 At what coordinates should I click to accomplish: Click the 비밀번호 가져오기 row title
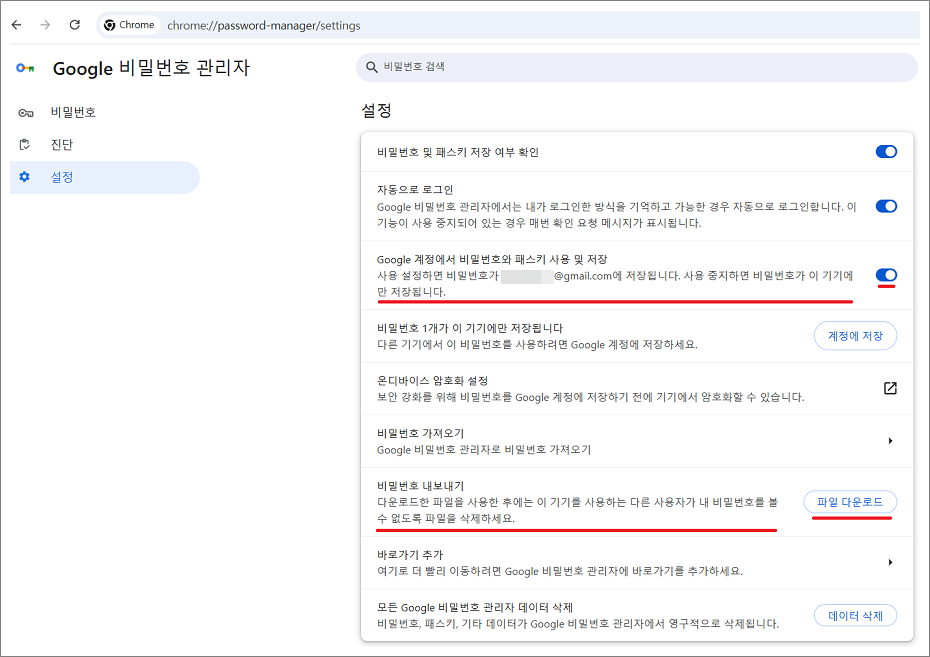click(x=421, y=433)
